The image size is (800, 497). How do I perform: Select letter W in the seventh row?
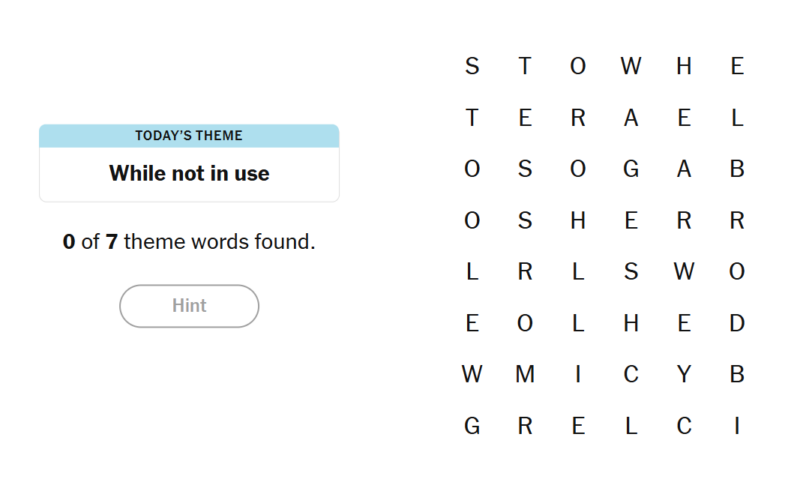(472, 375)
